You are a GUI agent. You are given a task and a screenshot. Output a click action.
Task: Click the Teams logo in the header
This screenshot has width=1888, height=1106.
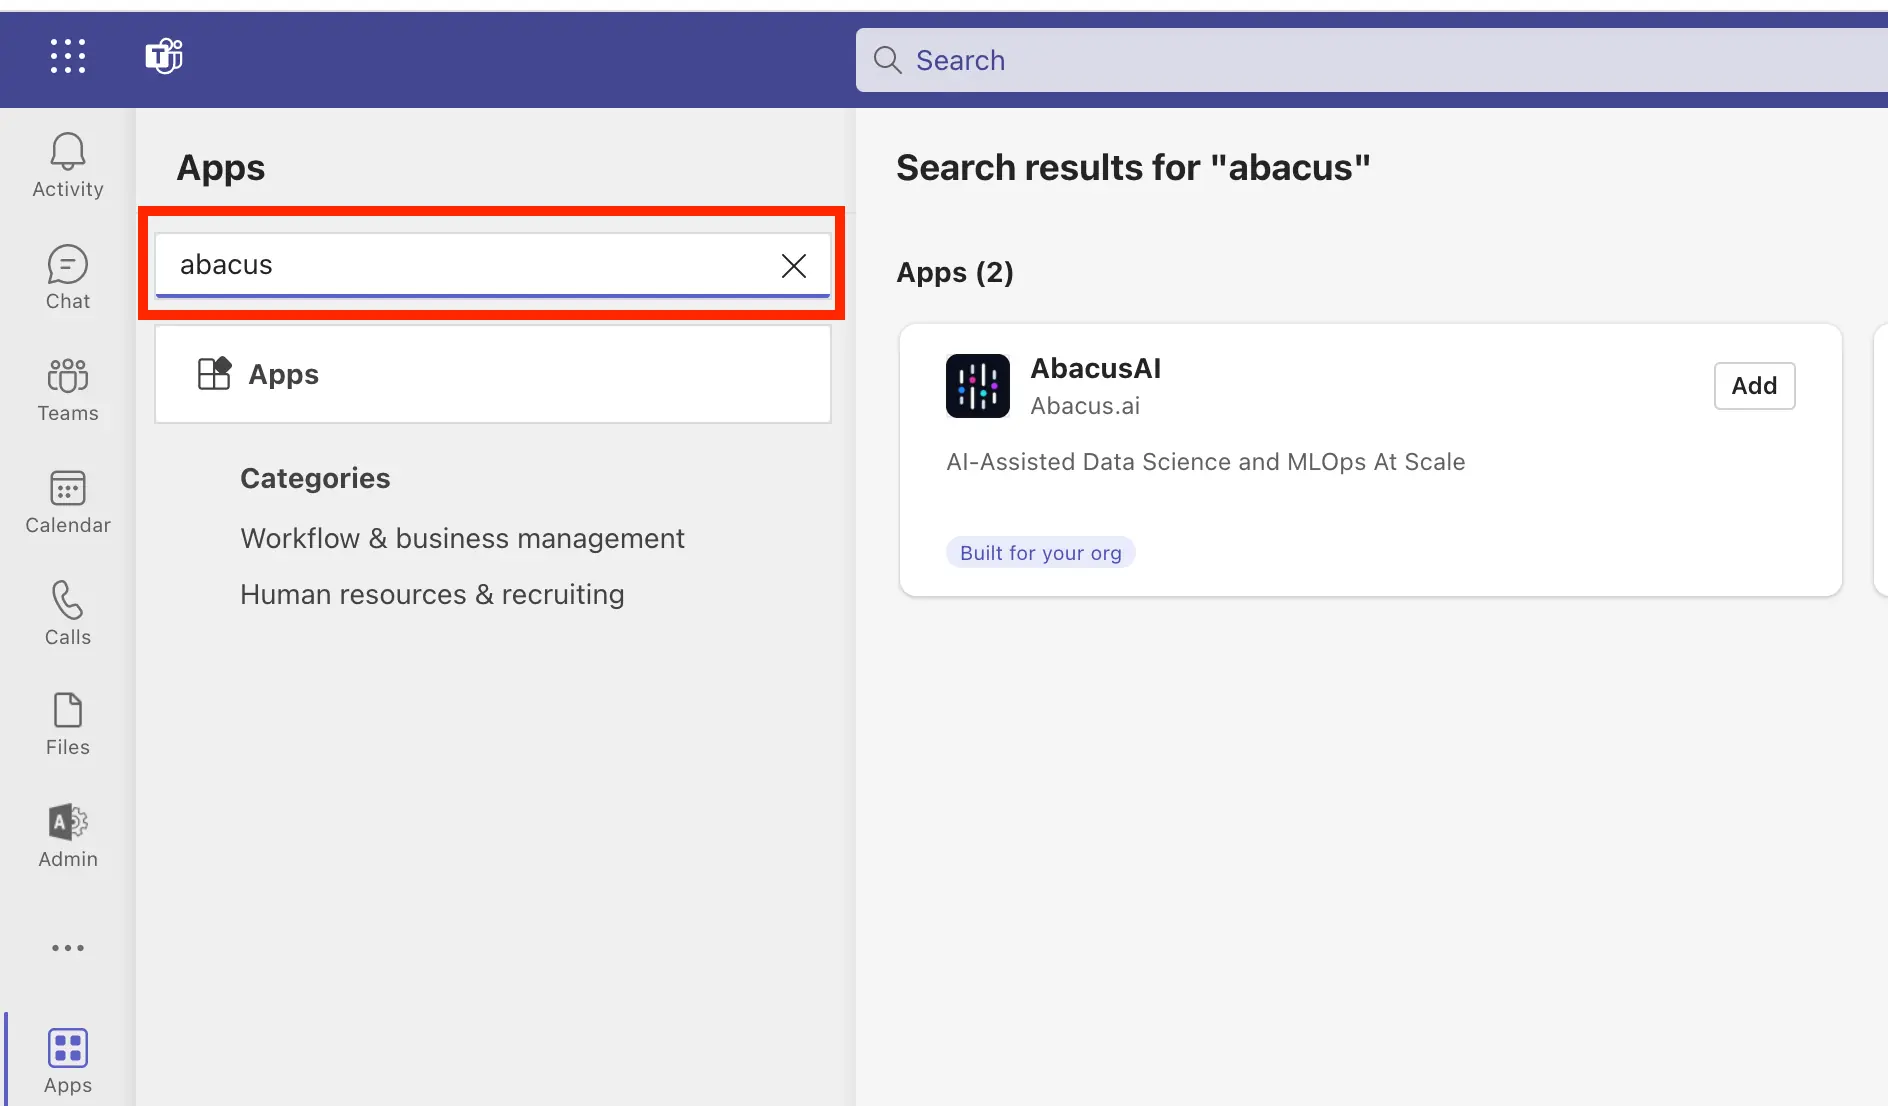click(x=163, y=57)
